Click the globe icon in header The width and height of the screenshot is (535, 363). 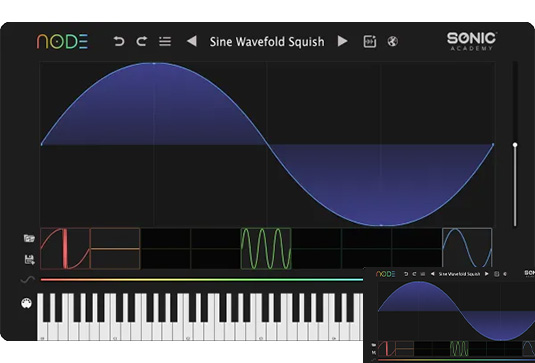(393, 41)
